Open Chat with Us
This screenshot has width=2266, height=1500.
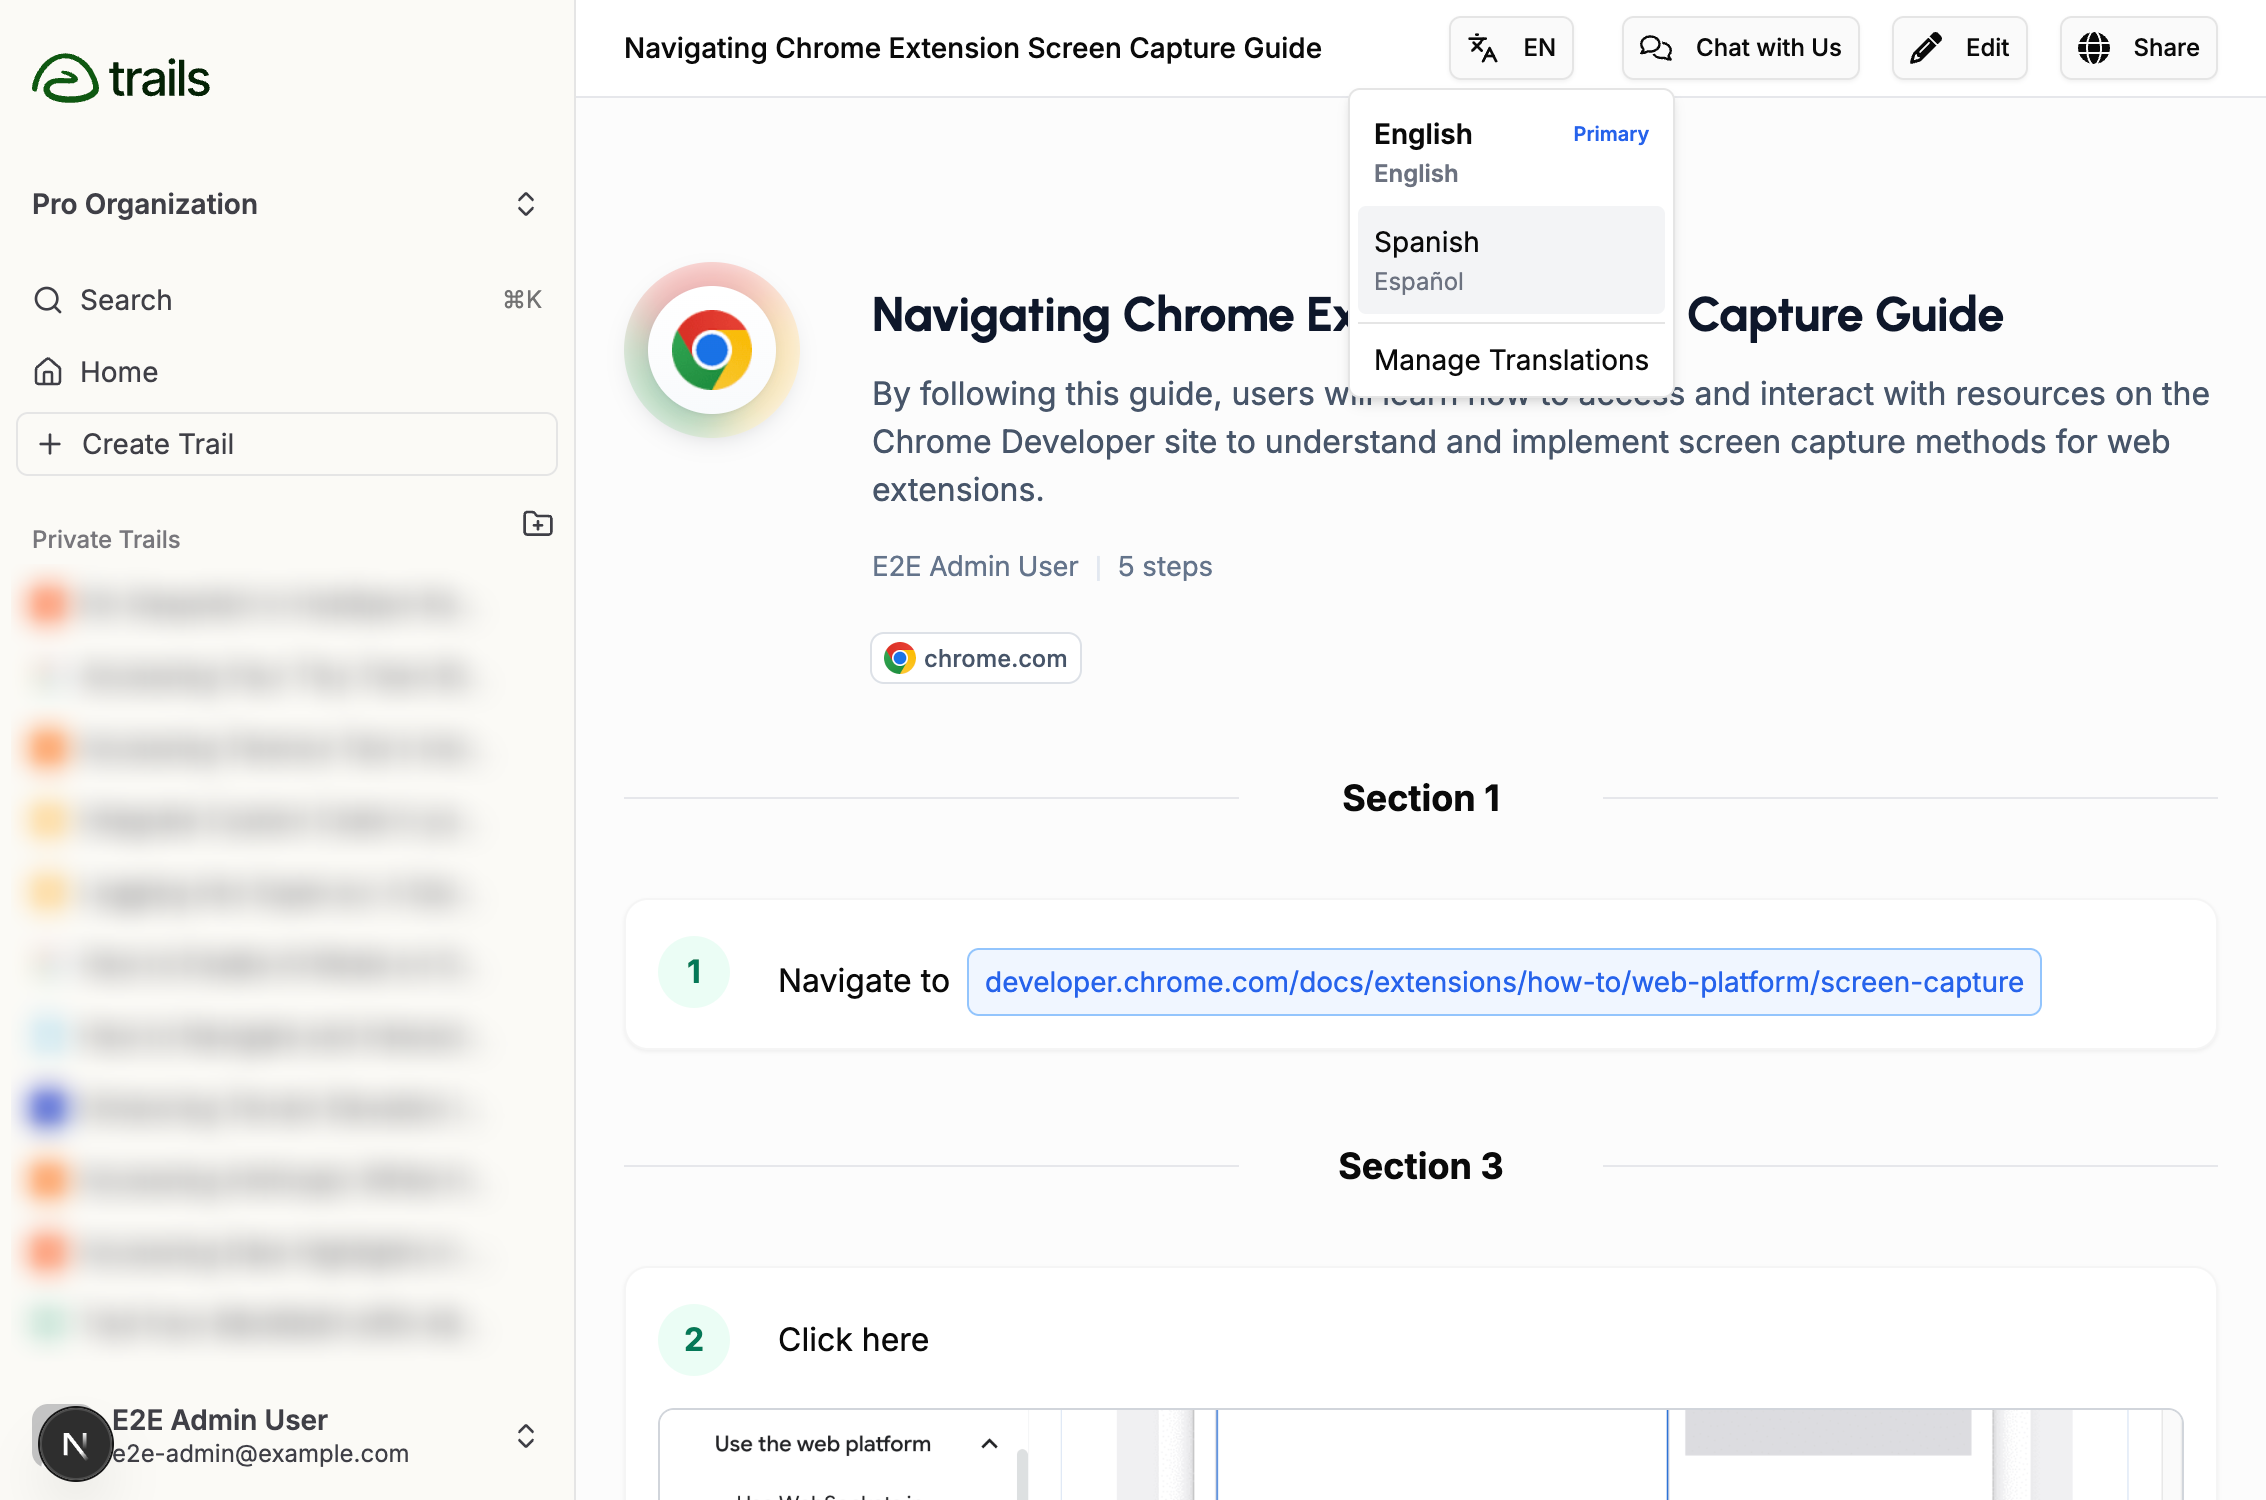click(x=1740, y=48)
